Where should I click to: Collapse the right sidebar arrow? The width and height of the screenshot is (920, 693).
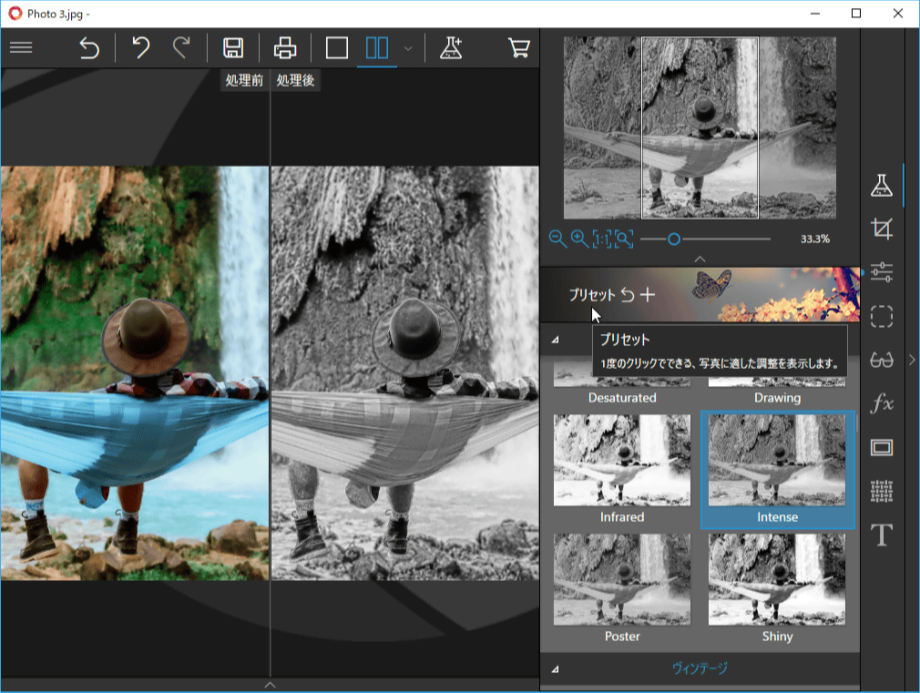pos(912,360)
